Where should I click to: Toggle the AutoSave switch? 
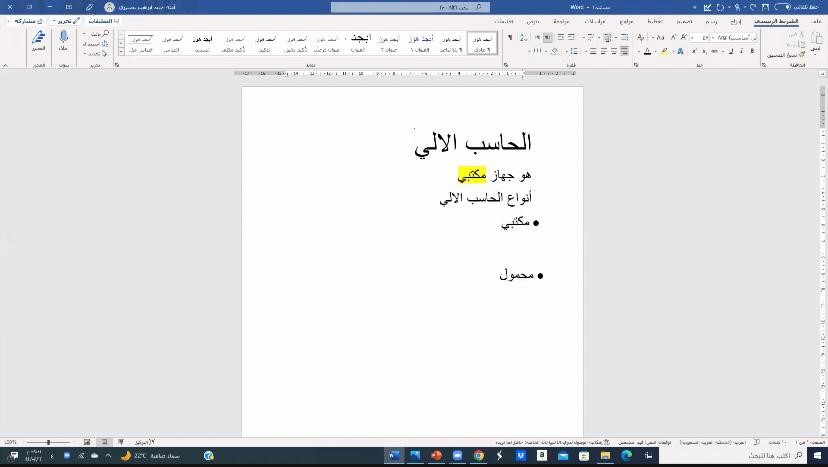(782, 7)
